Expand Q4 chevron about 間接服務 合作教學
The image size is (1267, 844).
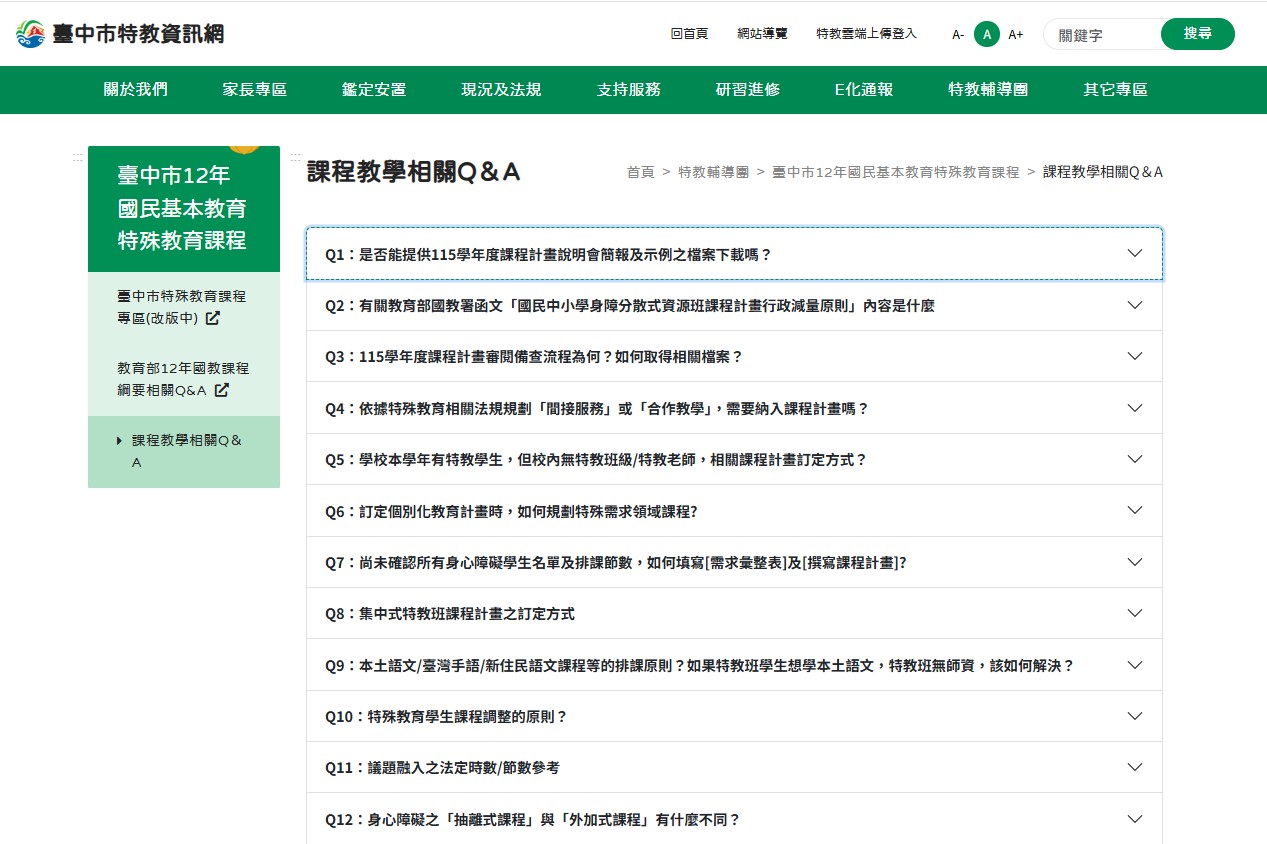1134,408
